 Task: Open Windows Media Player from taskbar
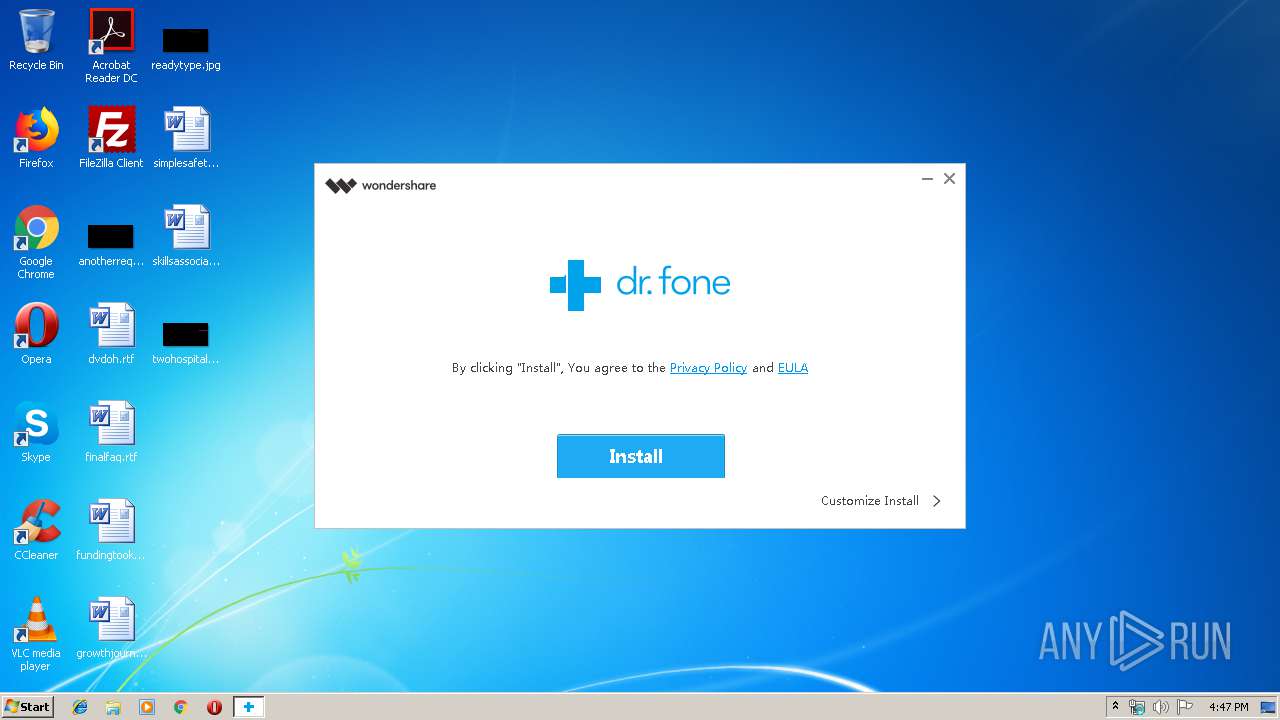[x=147, y=707]
